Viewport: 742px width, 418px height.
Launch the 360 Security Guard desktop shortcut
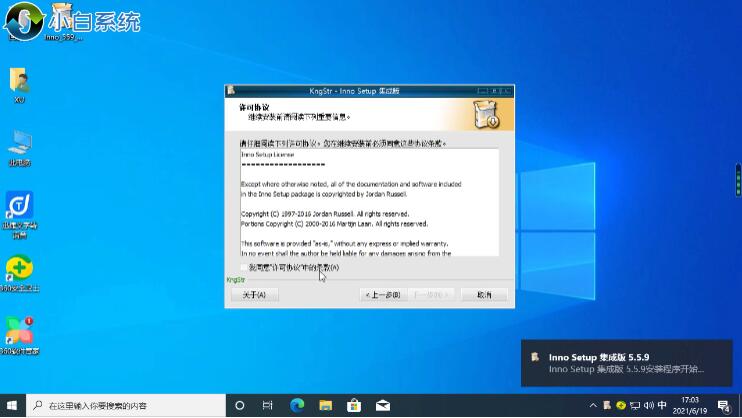pyautogui.click(x=19, y=270)
